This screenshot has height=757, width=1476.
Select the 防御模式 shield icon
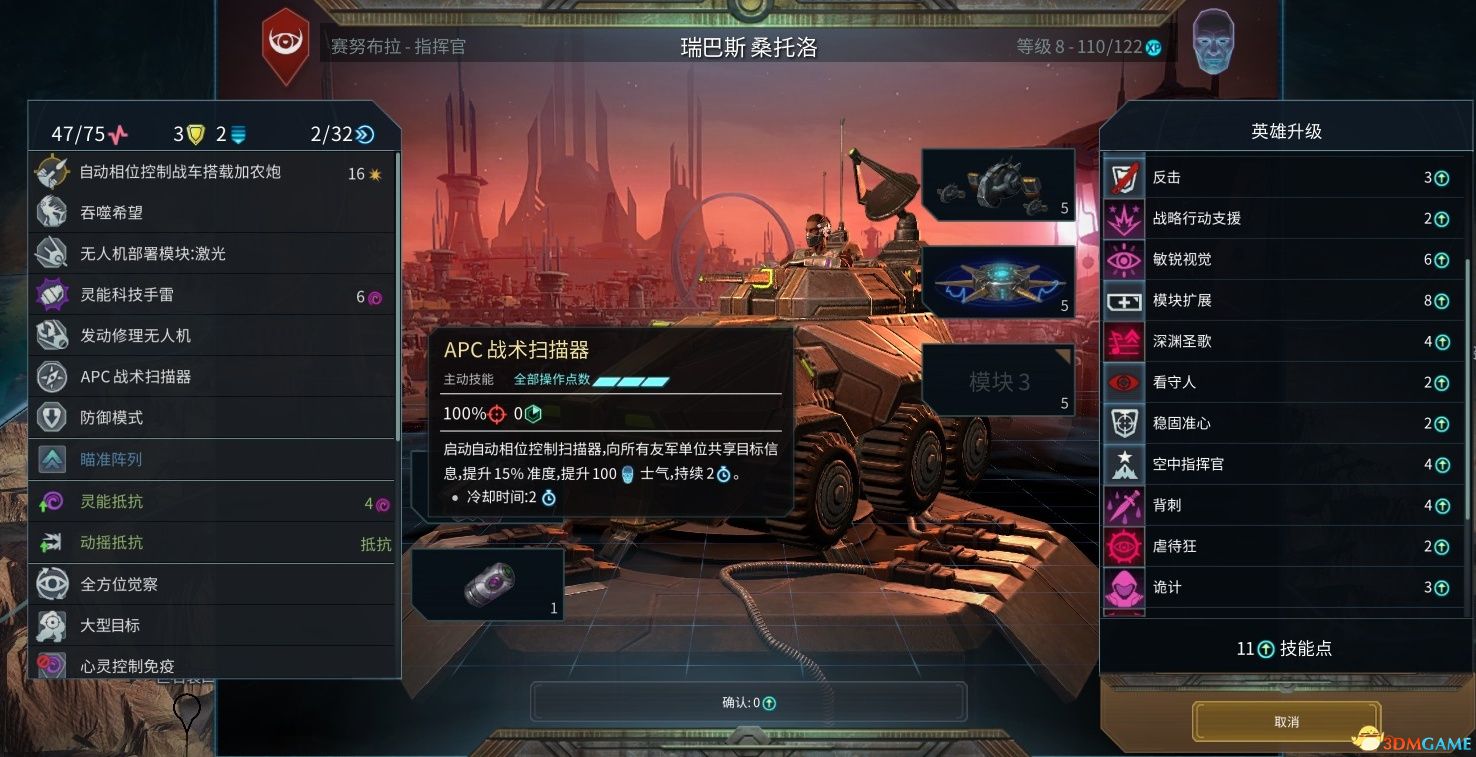(x=52, y=417)
